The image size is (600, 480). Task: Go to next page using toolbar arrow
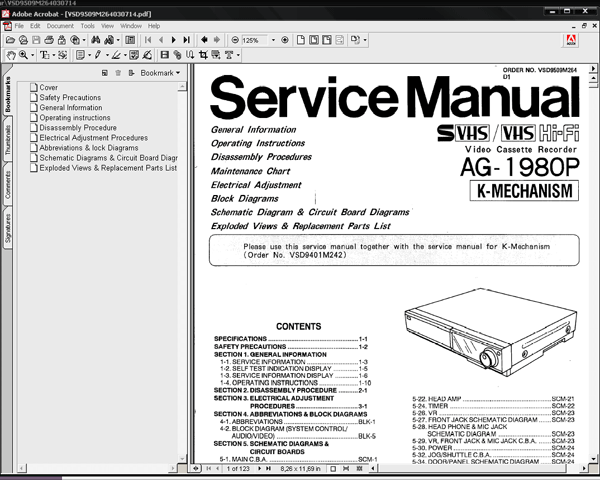(173, 40)
